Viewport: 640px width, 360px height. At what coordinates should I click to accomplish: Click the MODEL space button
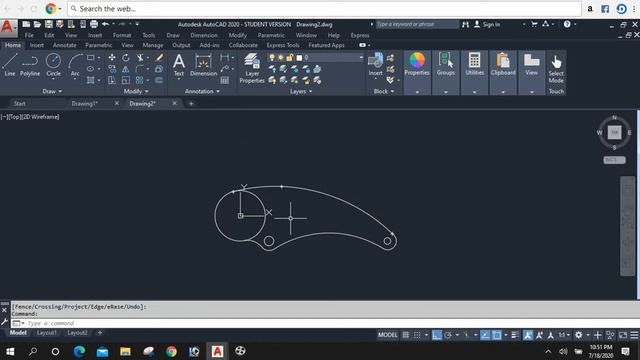pyautogui.click(x=387, y=335)
